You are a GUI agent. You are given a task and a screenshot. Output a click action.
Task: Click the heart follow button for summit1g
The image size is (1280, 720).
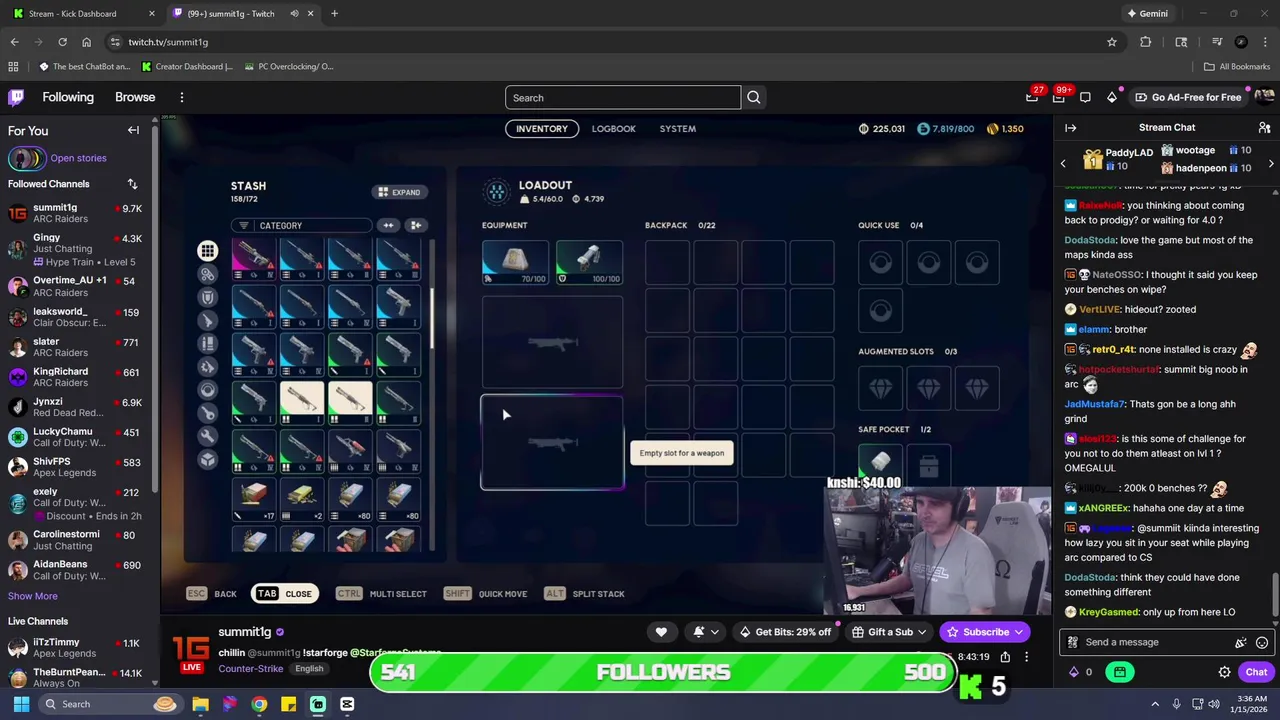(661, 632)
